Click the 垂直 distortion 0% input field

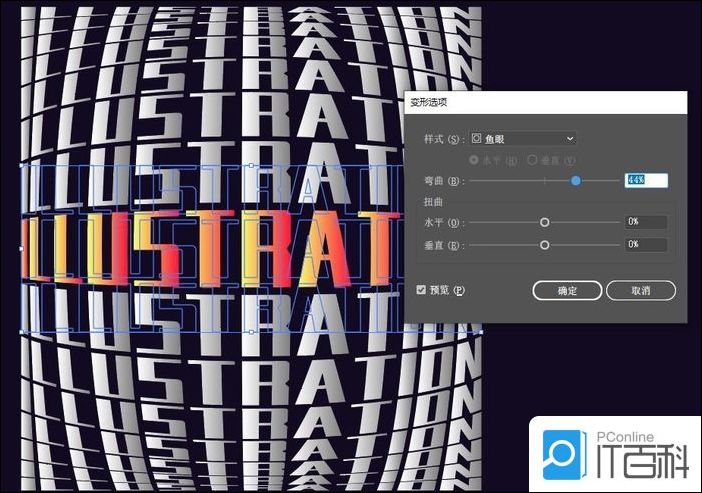click(x=645, y=245)
